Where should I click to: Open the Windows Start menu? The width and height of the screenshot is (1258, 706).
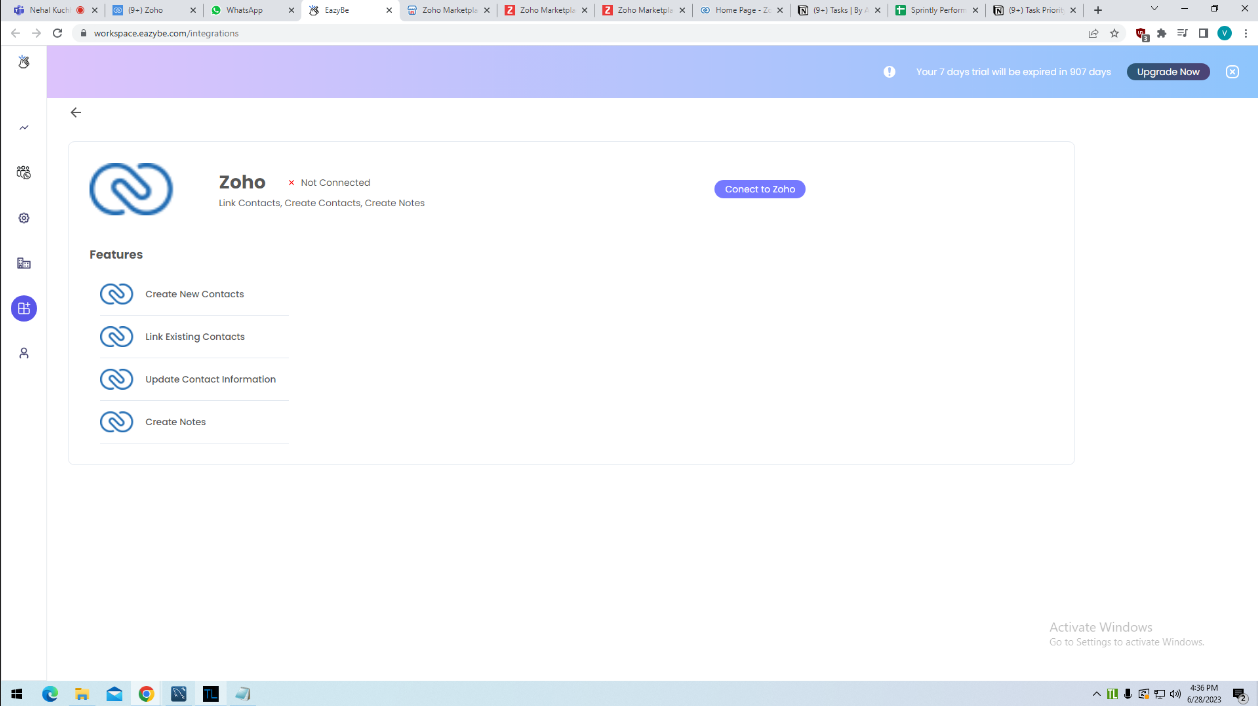click(x=17, y=694)
